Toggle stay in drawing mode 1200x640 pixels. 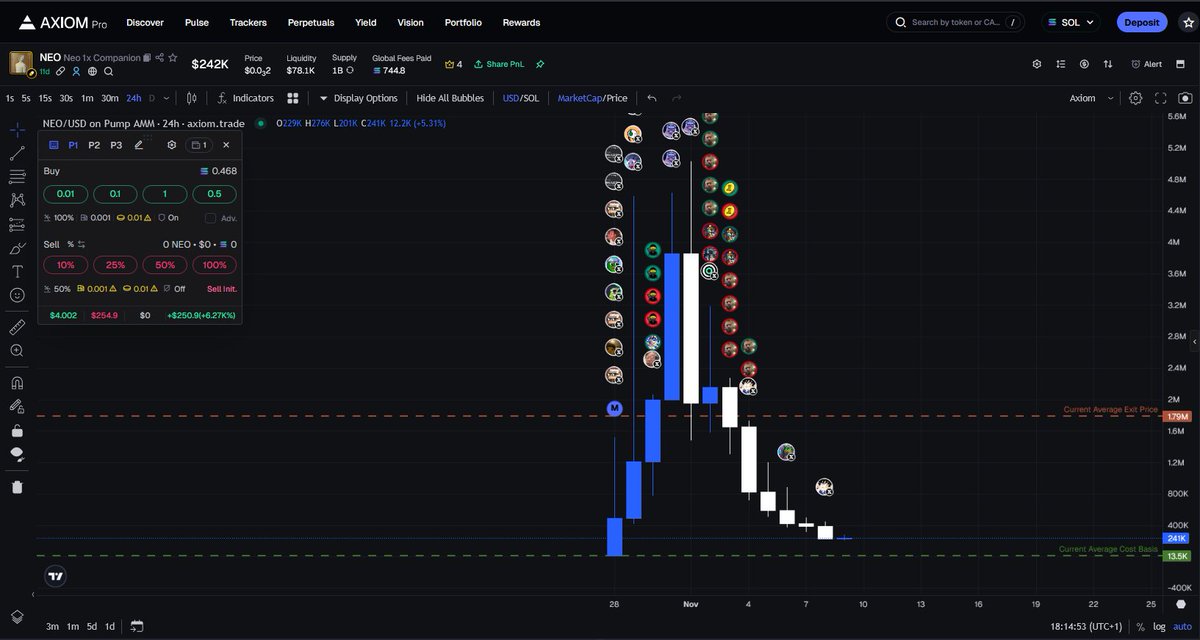(x=17, y=406)
